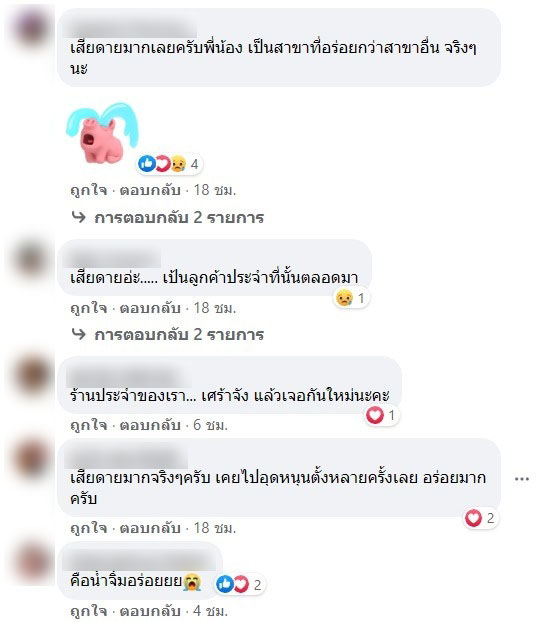Reply to the first comment with ตอบกลับ
The image size is (538, 622).
pyautogui.click(x=150, y=190)
